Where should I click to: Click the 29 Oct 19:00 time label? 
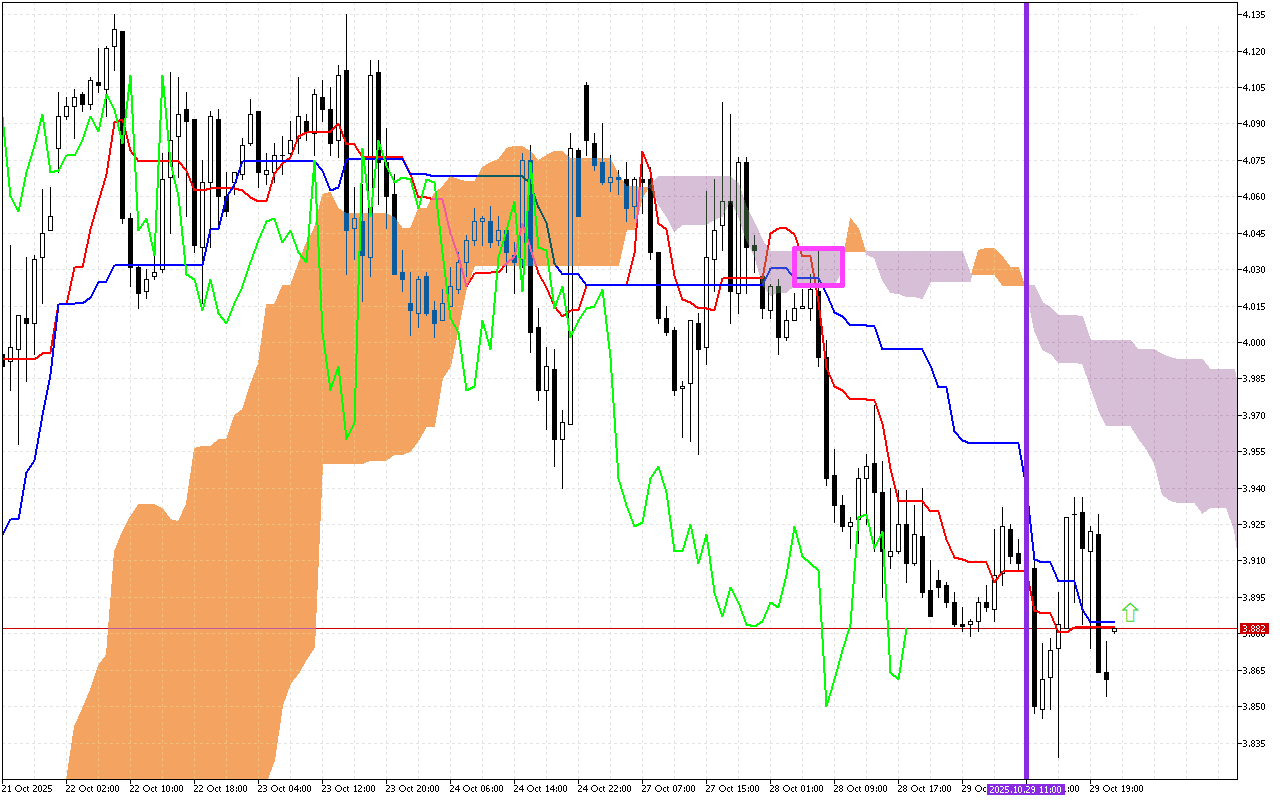(1119, 789)
